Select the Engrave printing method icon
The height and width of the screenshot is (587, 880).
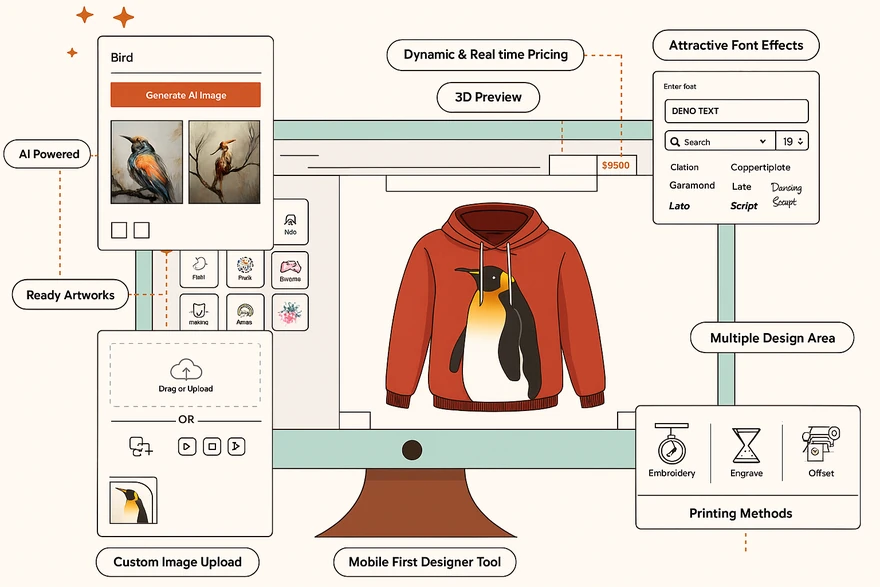(746, 444)
